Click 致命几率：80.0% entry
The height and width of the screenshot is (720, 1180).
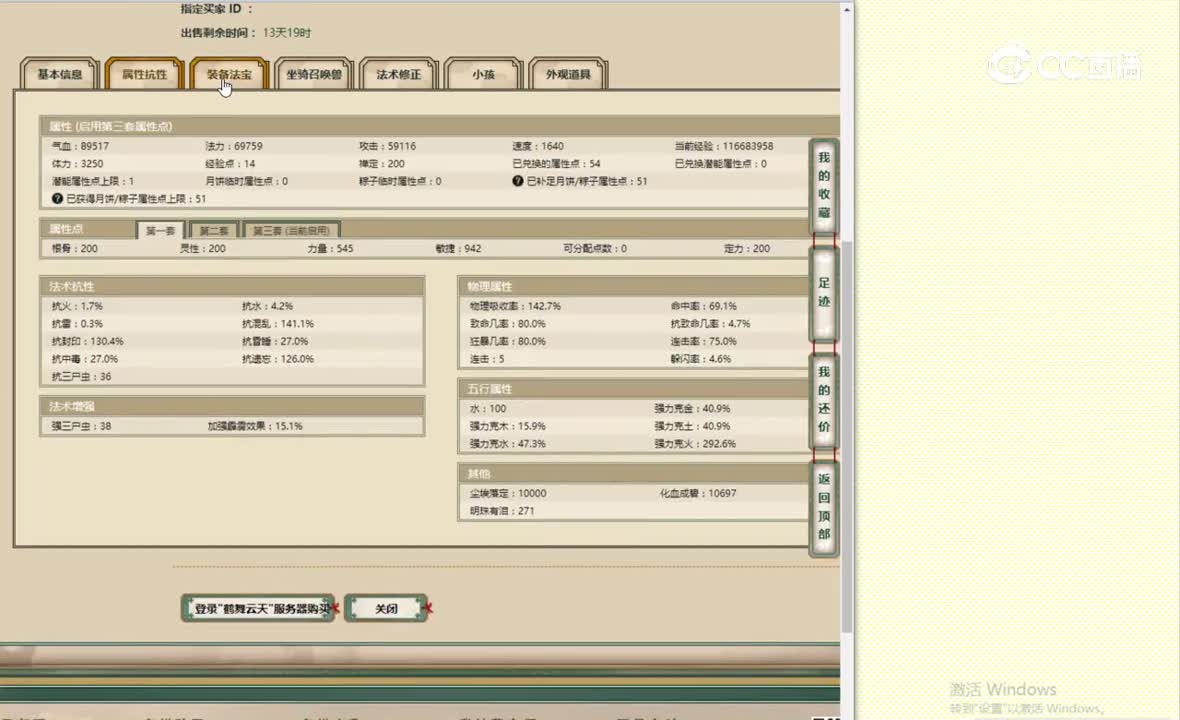508,324
